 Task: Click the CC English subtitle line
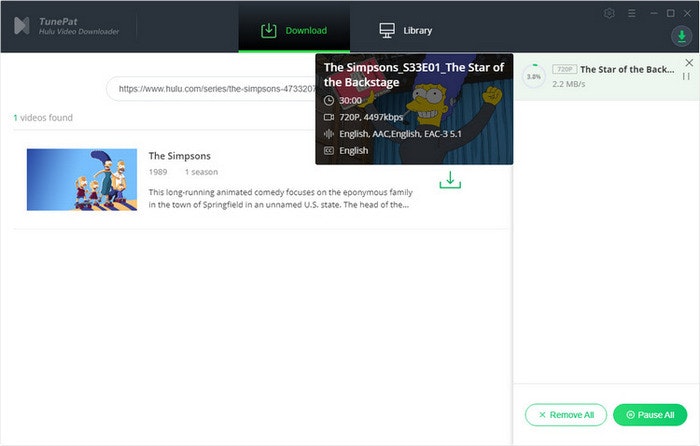[x=346, y=150]
